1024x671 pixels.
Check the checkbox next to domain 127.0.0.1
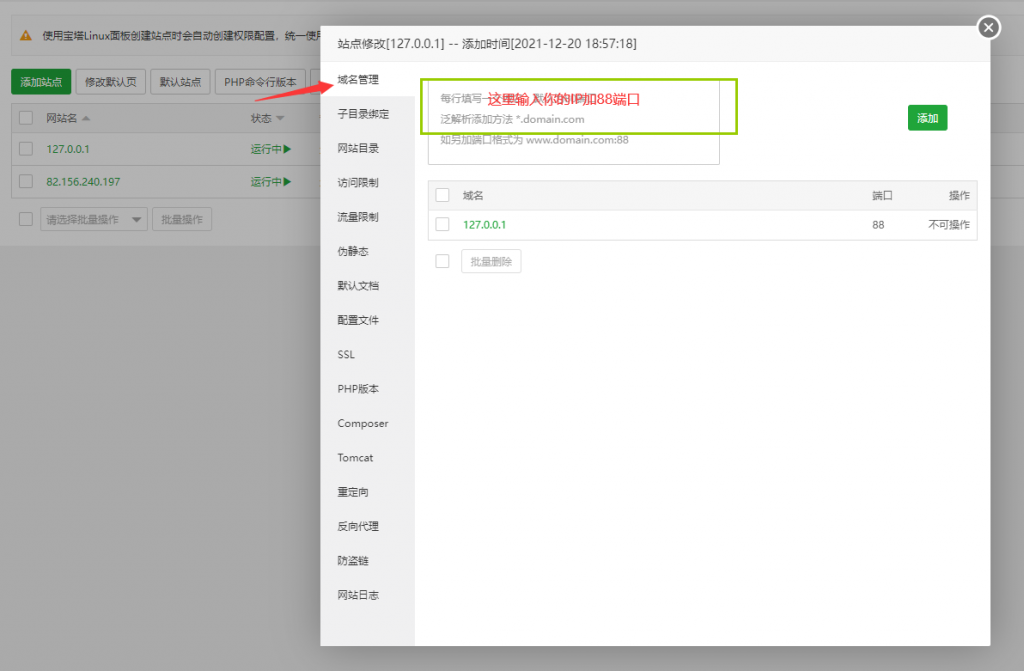click(442, 224)
